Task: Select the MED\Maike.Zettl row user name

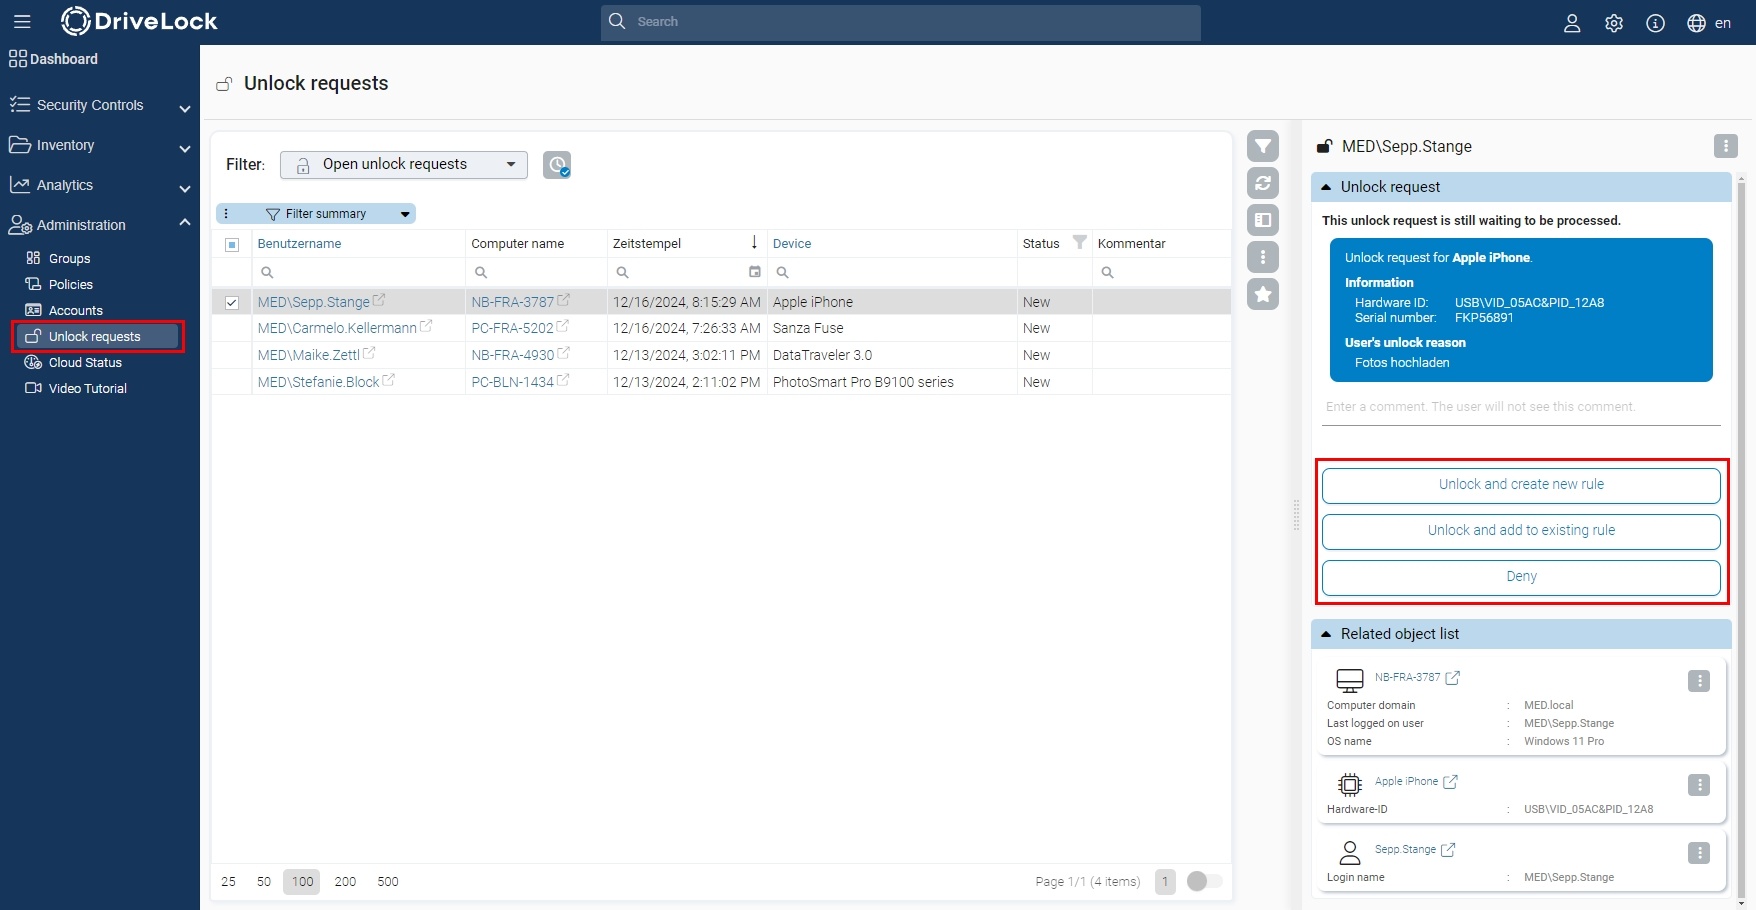Action: coord(308,355)
